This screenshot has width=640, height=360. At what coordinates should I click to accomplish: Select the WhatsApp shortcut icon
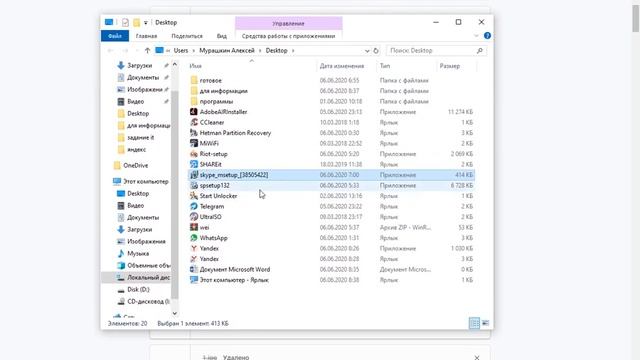tap(194, 238)
